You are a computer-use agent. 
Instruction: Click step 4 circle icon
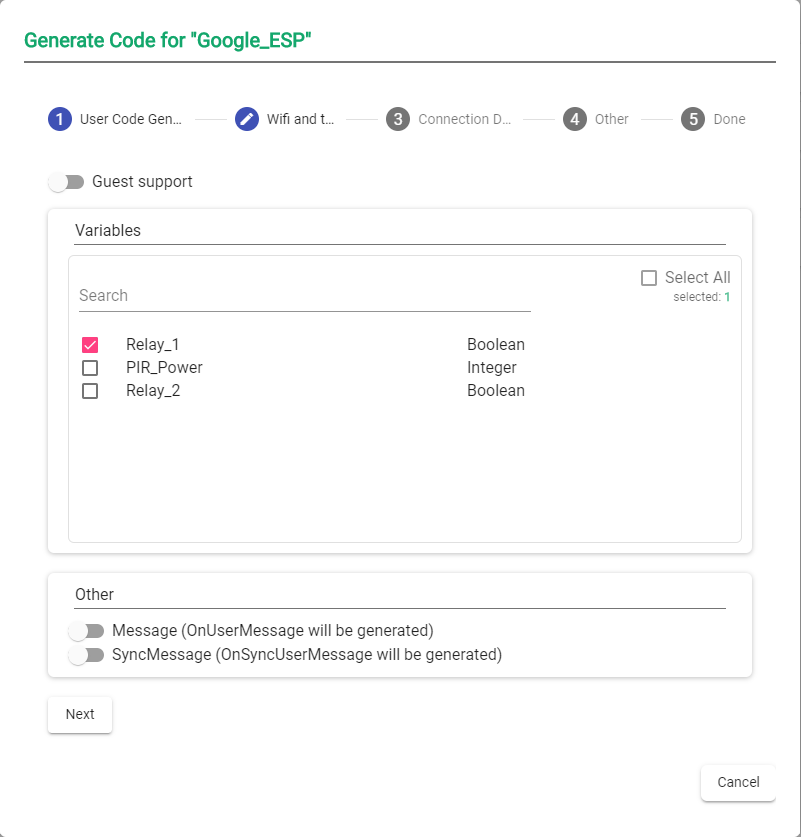575,119
